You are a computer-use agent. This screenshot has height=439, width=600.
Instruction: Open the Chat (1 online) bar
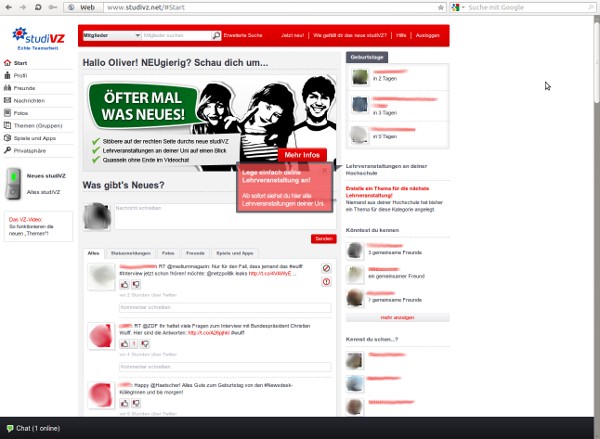pyautogui.click(x=34, y=428)
